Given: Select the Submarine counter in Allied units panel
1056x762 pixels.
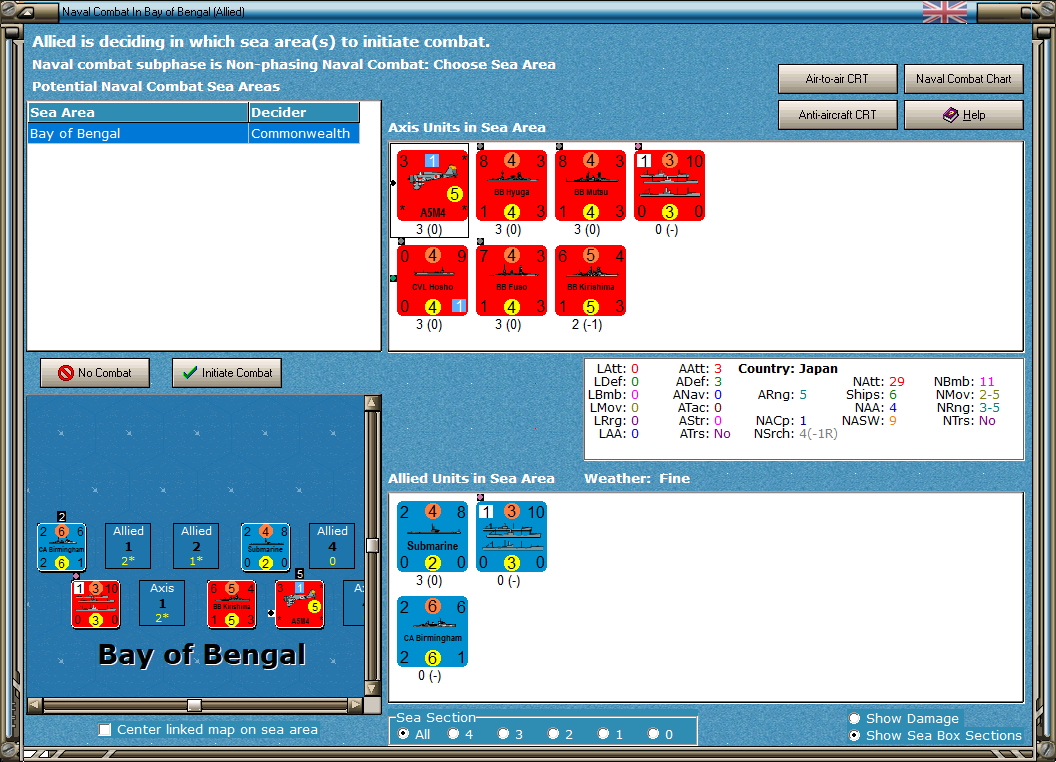Looking at the screenshot, I should (432, 536).
